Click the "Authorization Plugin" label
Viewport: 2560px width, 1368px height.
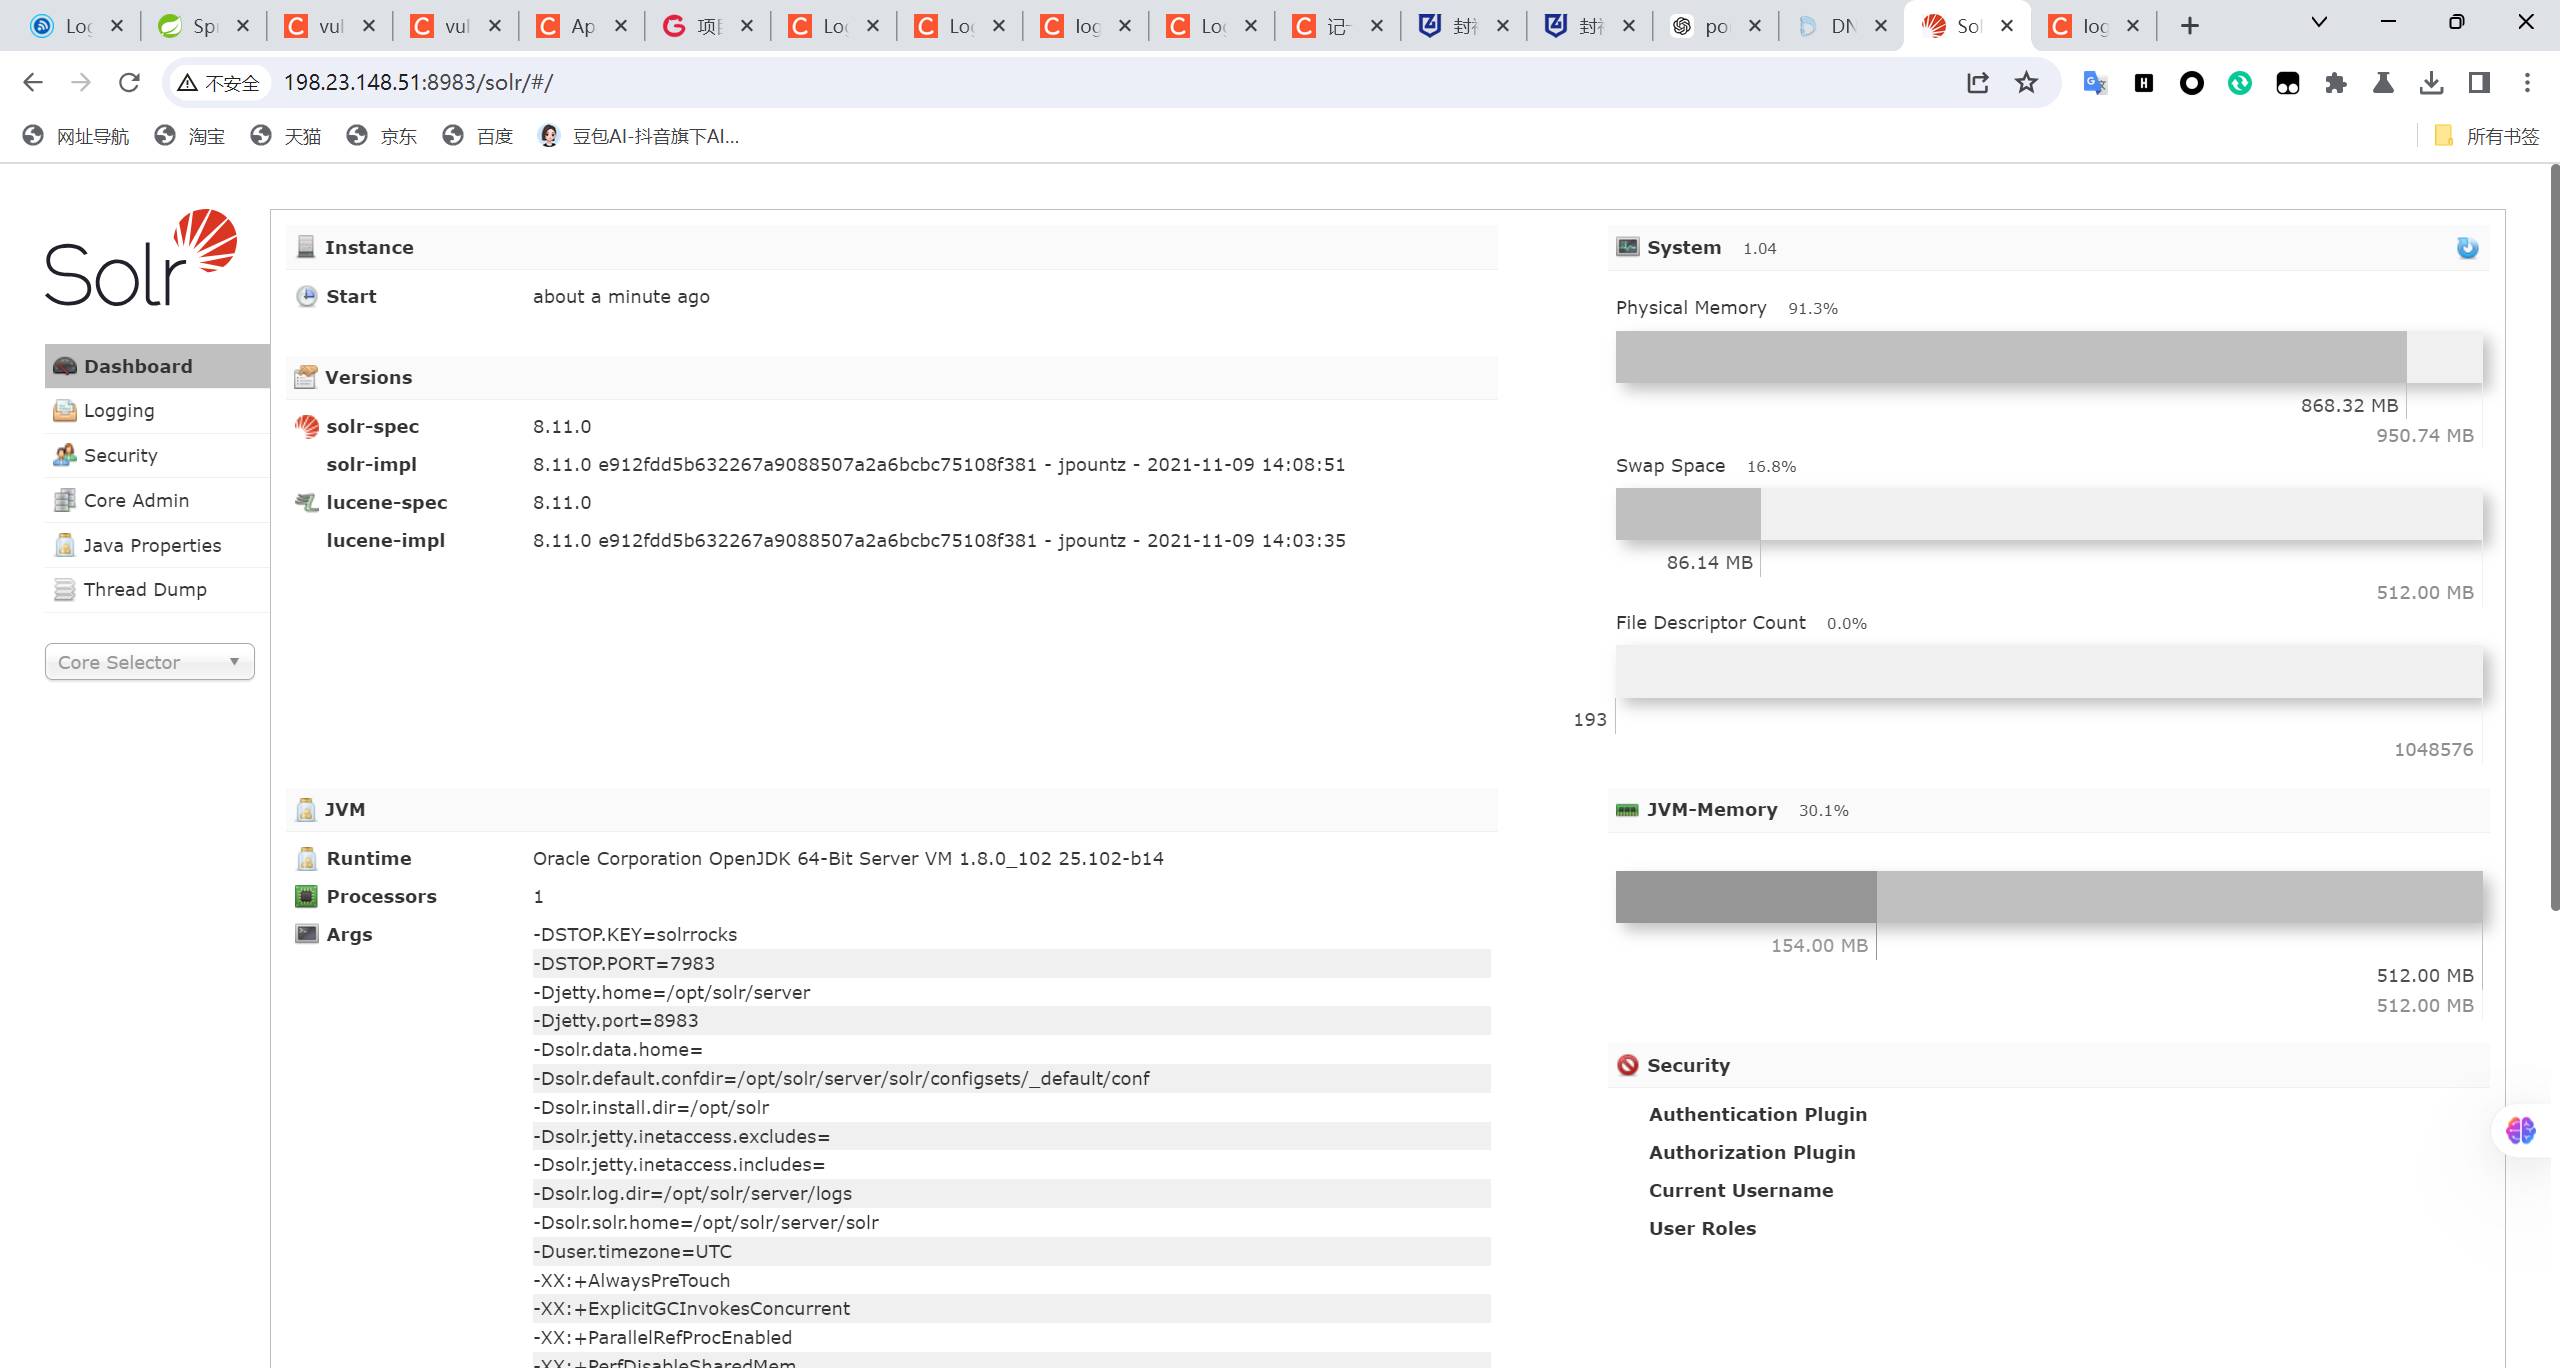(x=1752, y=1153)
